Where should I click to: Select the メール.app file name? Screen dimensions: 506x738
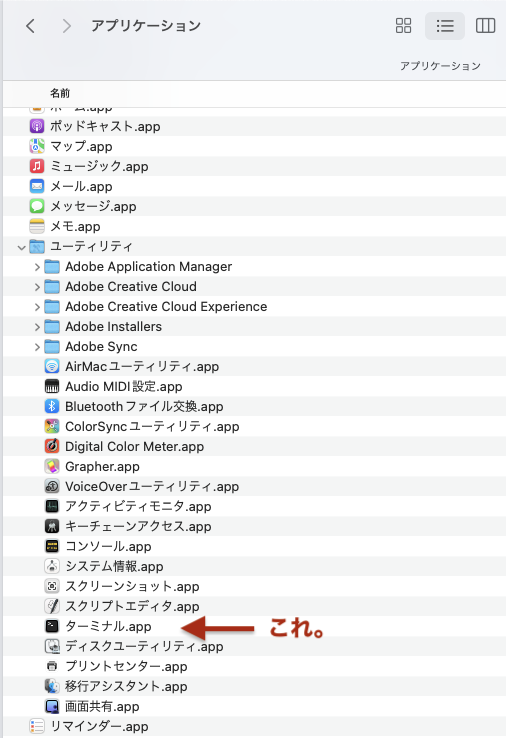click(81, 186)
